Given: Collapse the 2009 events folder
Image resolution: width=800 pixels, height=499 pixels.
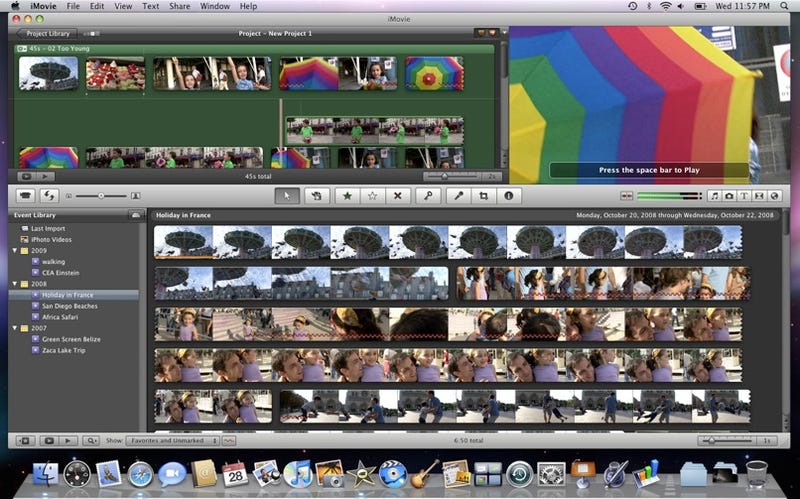Looking at the screenshot, I should 15,251.
